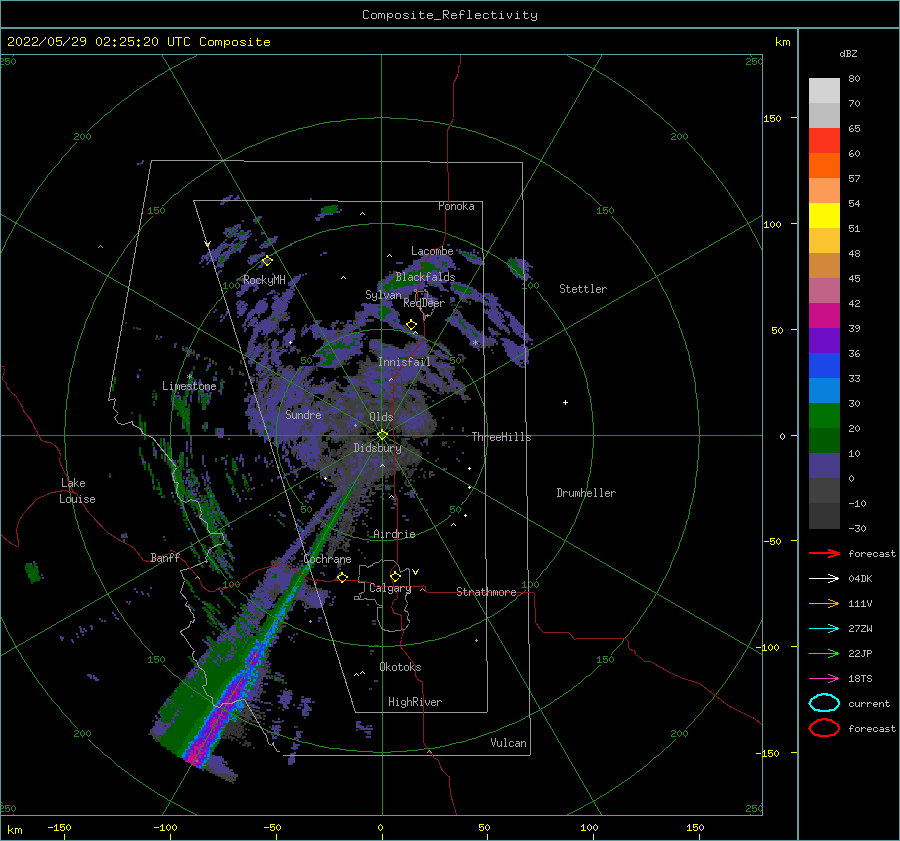Click the Composite_Reflectivity title
This screenshot has width=900, height=841.
449,15
